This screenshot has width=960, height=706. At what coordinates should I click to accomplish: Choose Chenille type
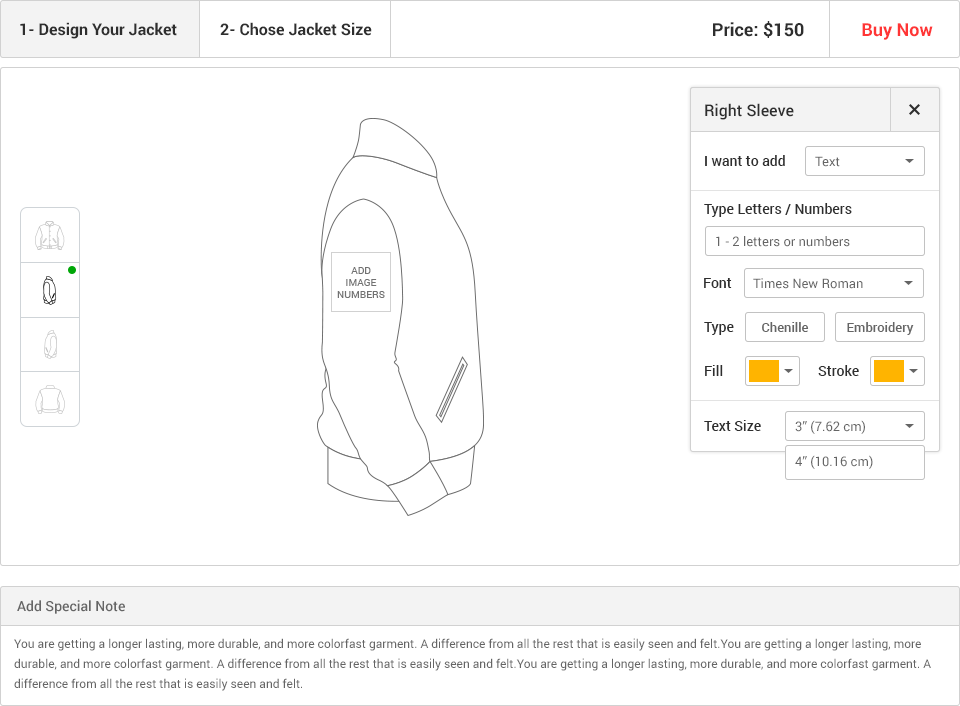coord(784,327)
